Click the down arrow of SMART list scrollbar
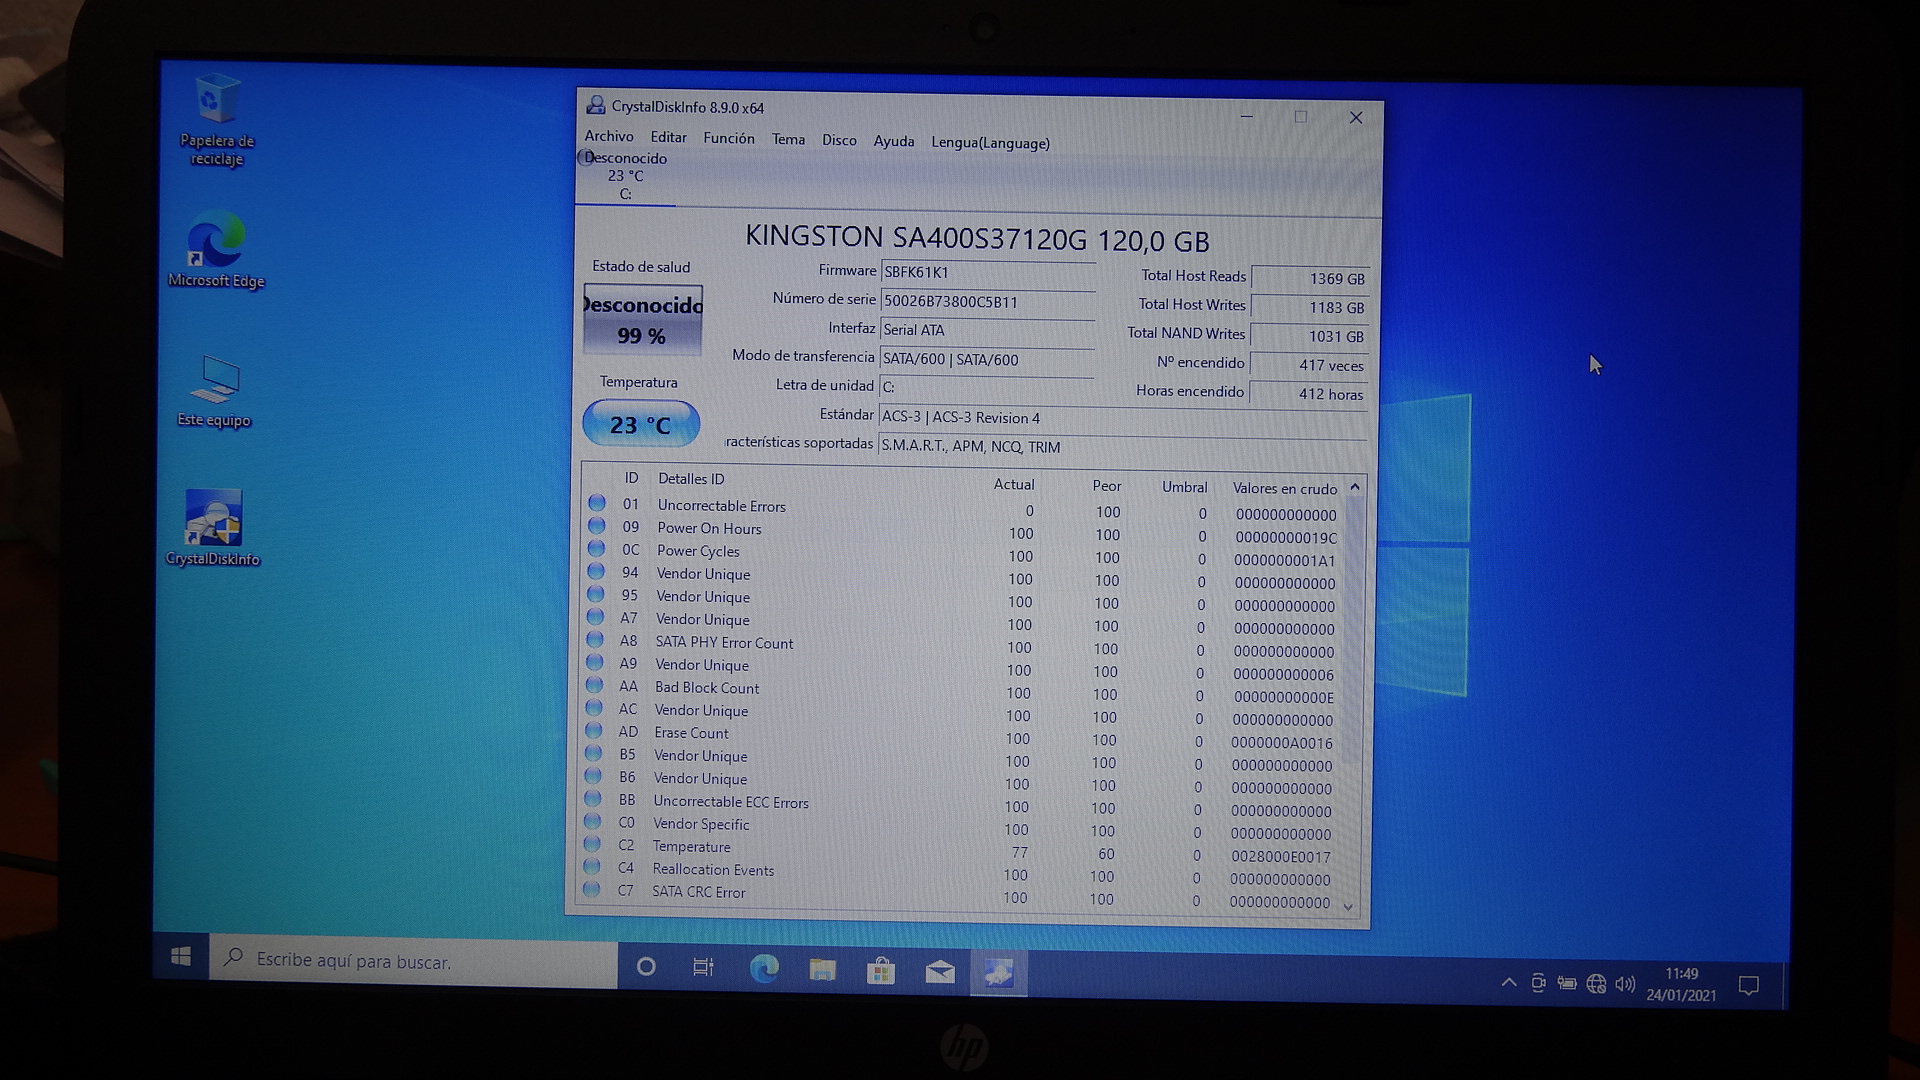 (x=1348, y=907)
